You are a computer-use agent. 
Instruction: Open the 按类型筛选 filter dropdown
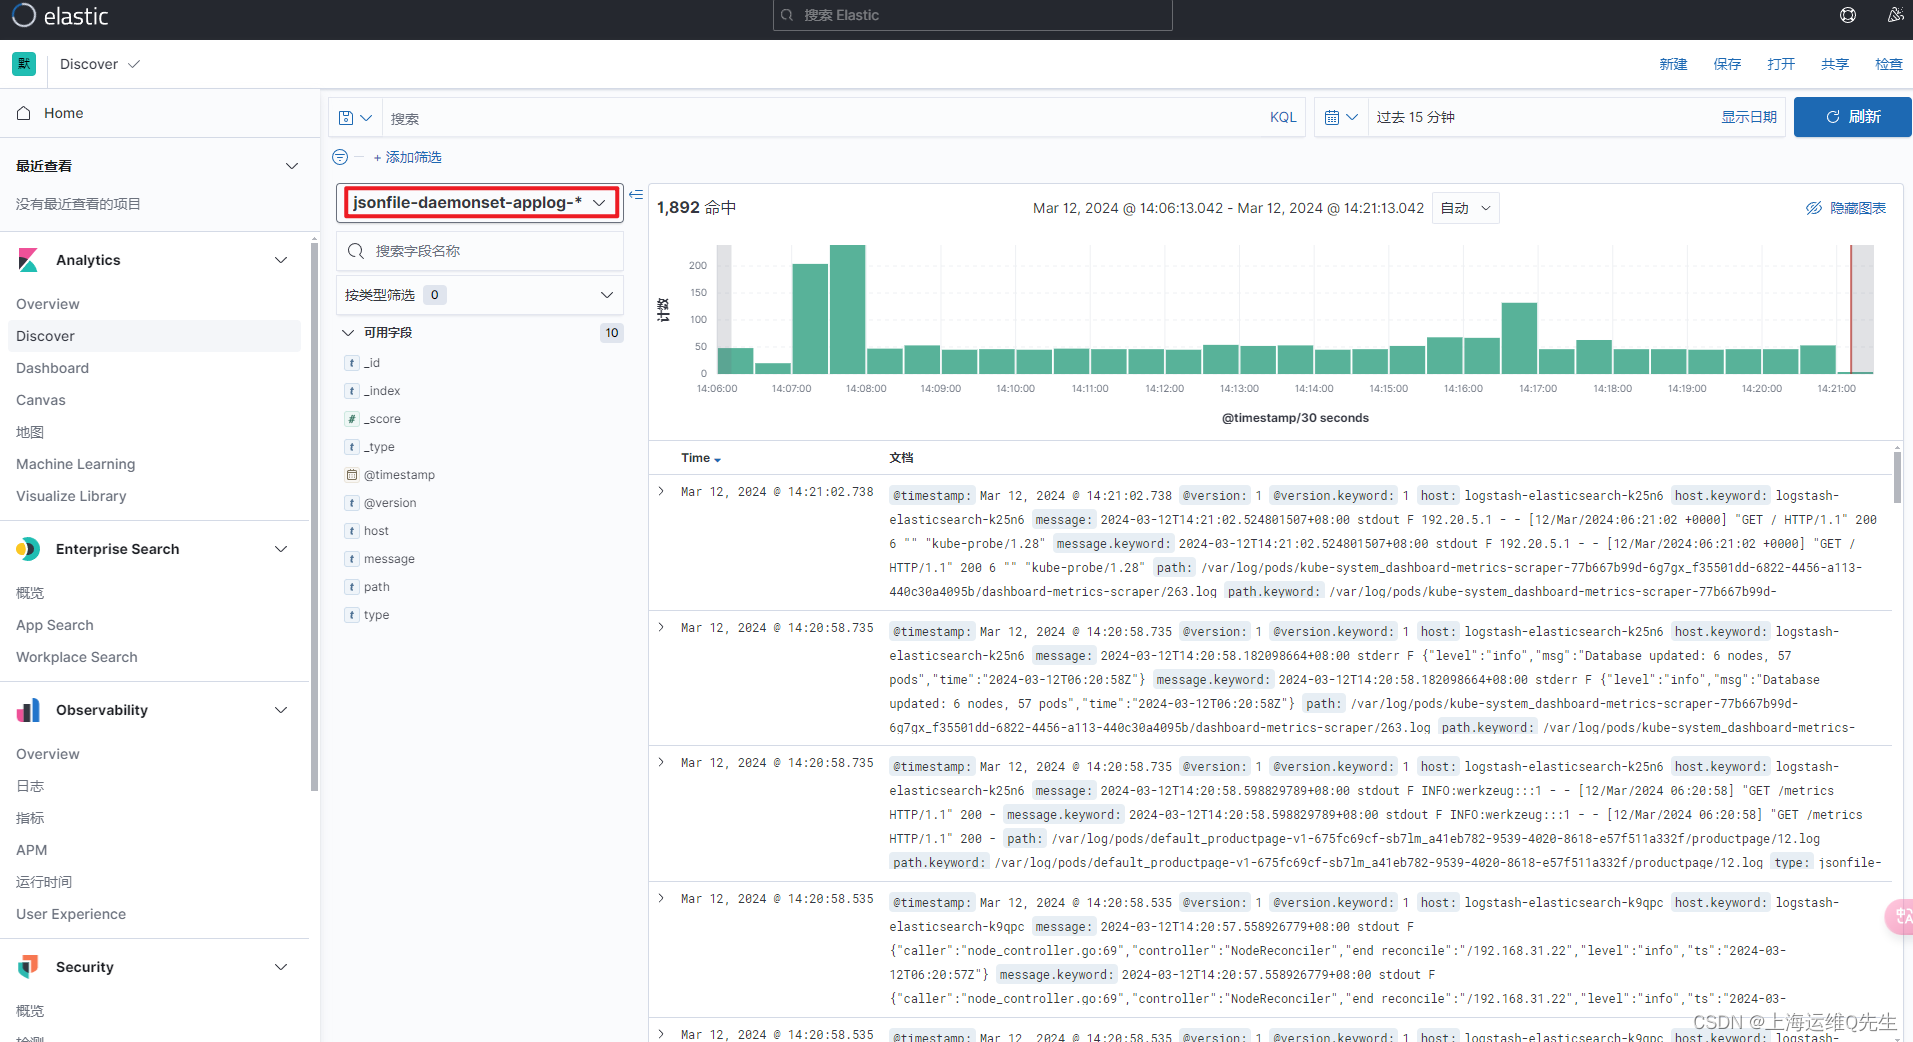[x=480, y=295]
